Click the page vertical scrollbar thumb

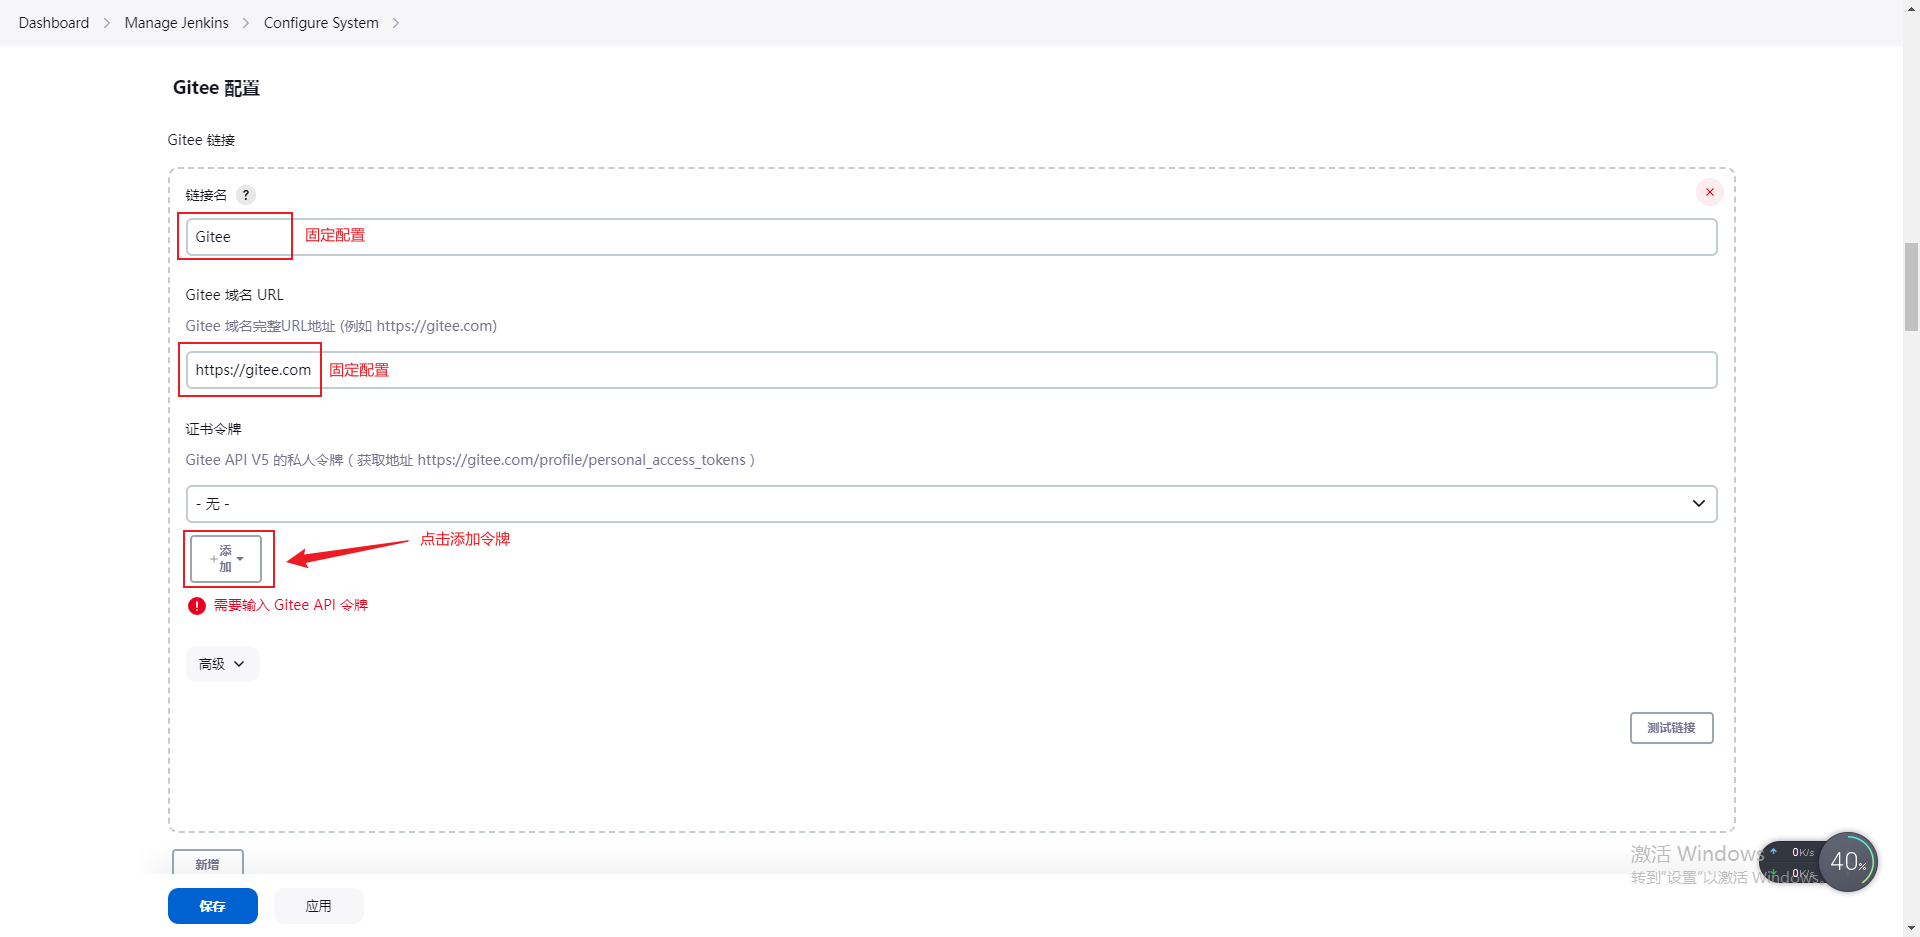click(x=1911, y=286)
